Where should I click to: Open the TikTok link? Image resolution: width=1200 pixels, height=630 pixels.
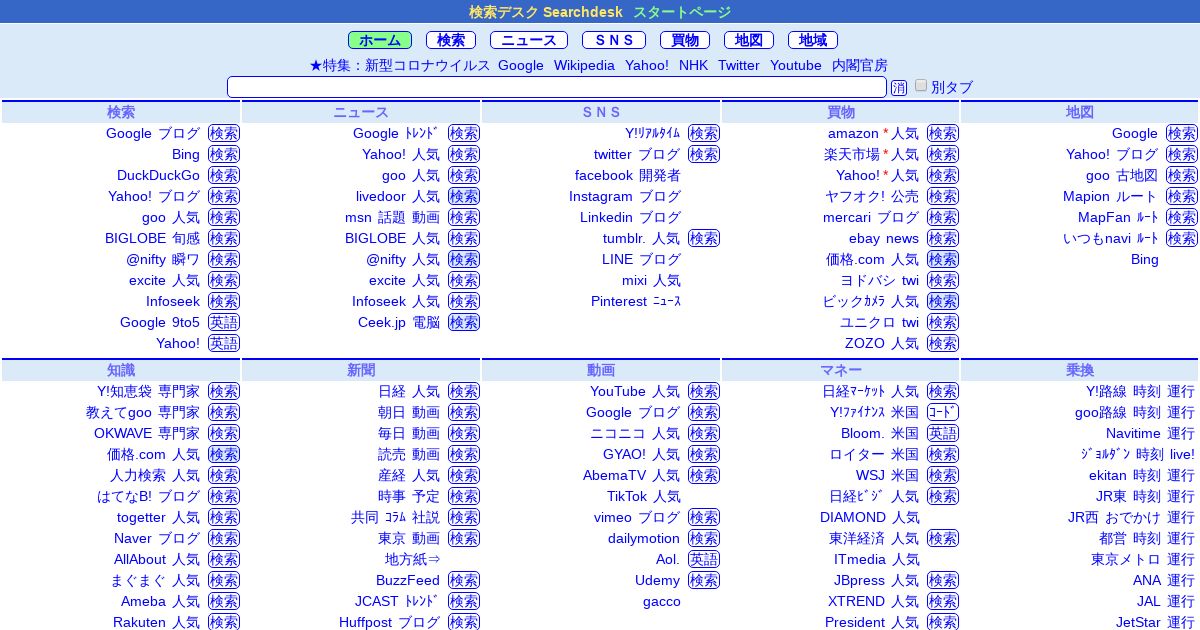click(627, 496)
